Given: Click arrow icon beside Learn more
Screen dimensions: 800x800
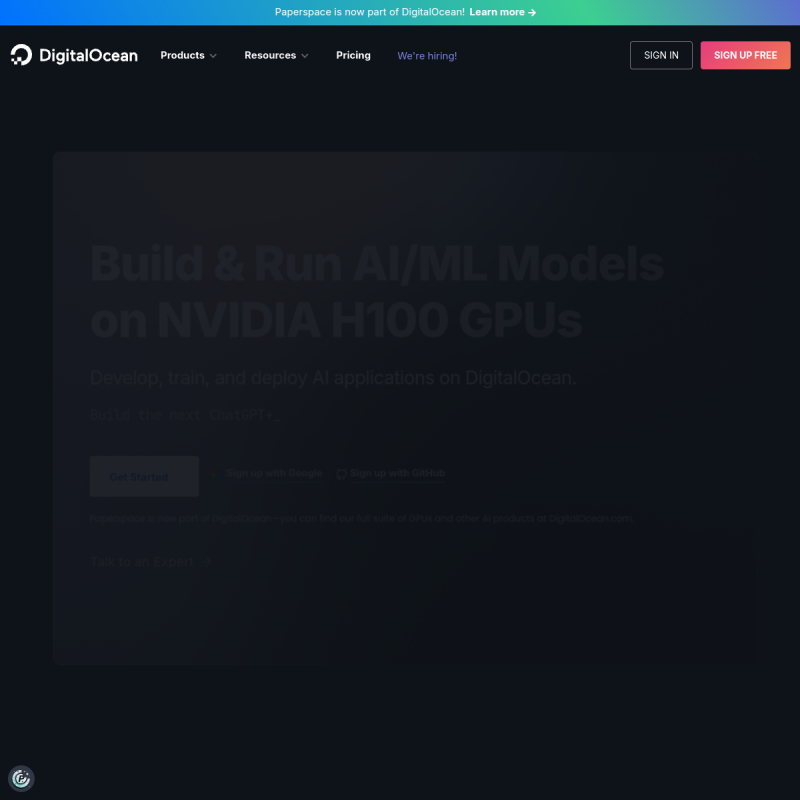Looking at the screenshot, I should pos(532,12).
